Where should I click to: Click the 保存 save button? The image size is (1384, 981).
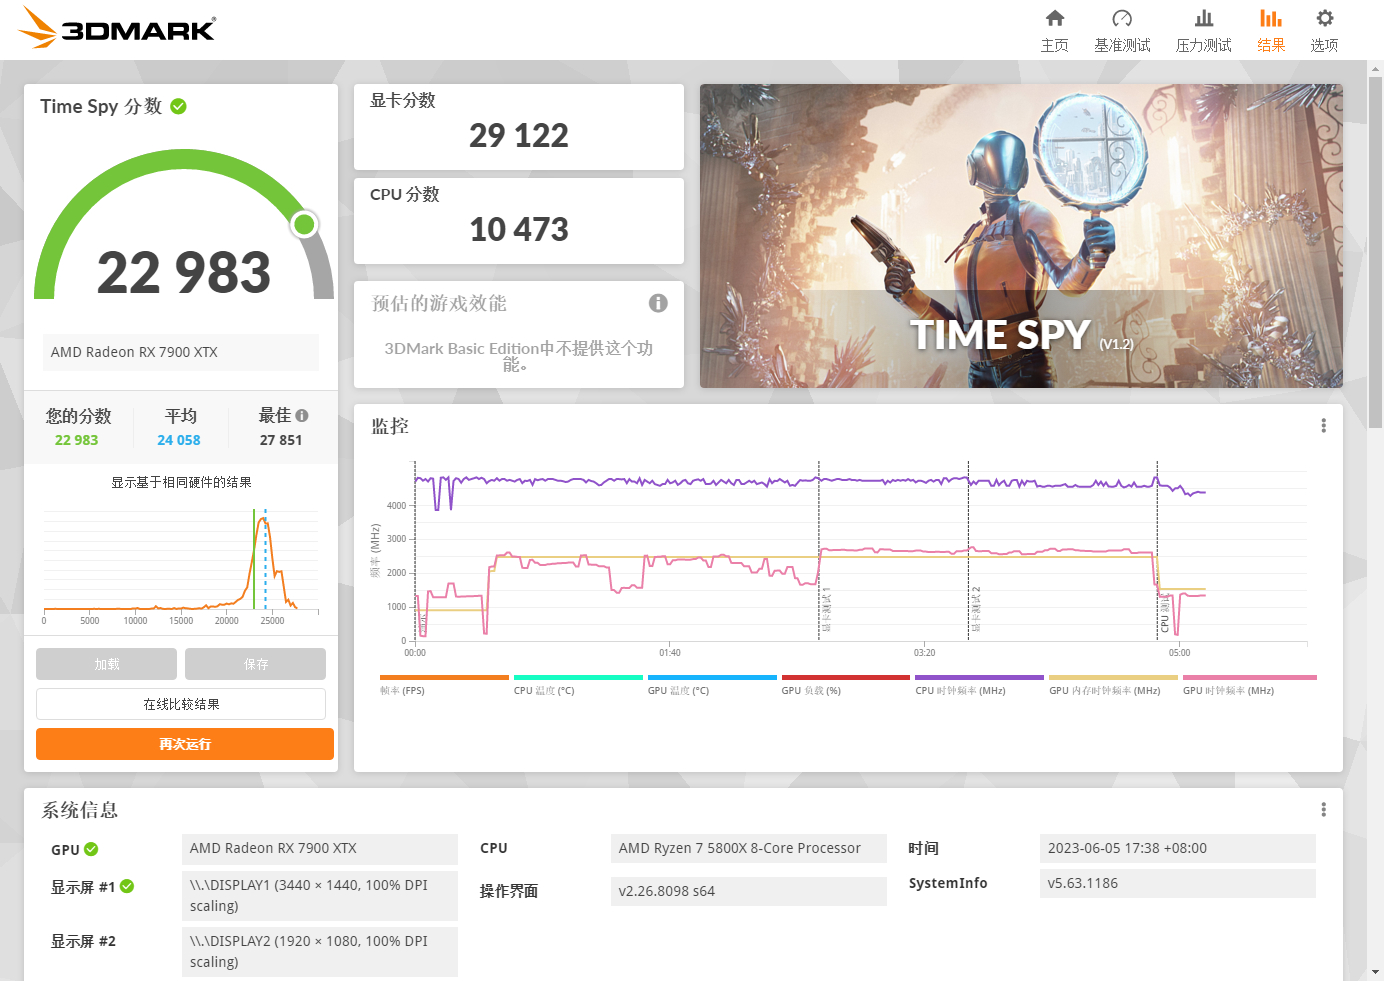(x=255, y=664)
